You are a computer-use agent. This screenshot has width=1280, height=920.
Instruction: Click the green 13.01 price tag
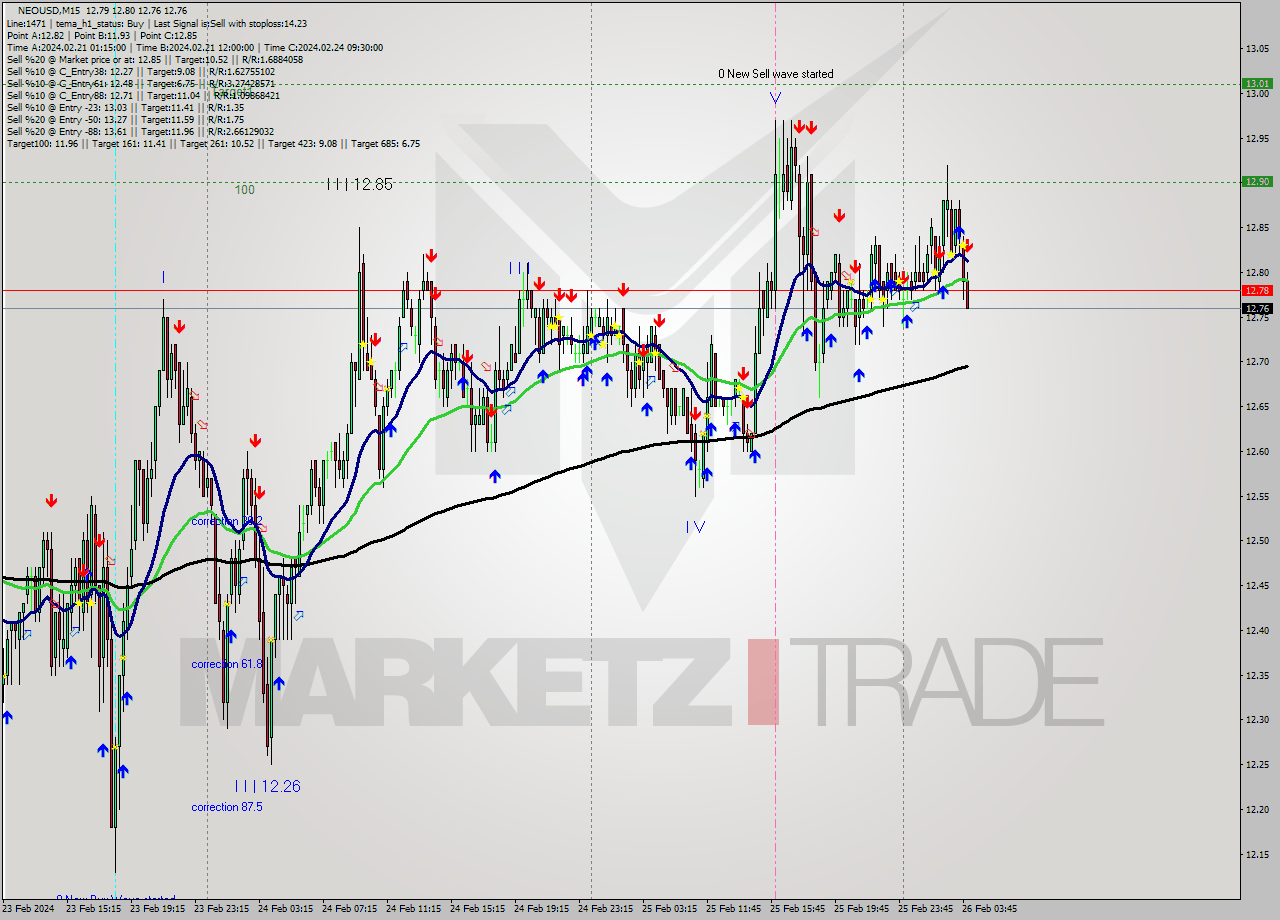tap(1256, 84)
